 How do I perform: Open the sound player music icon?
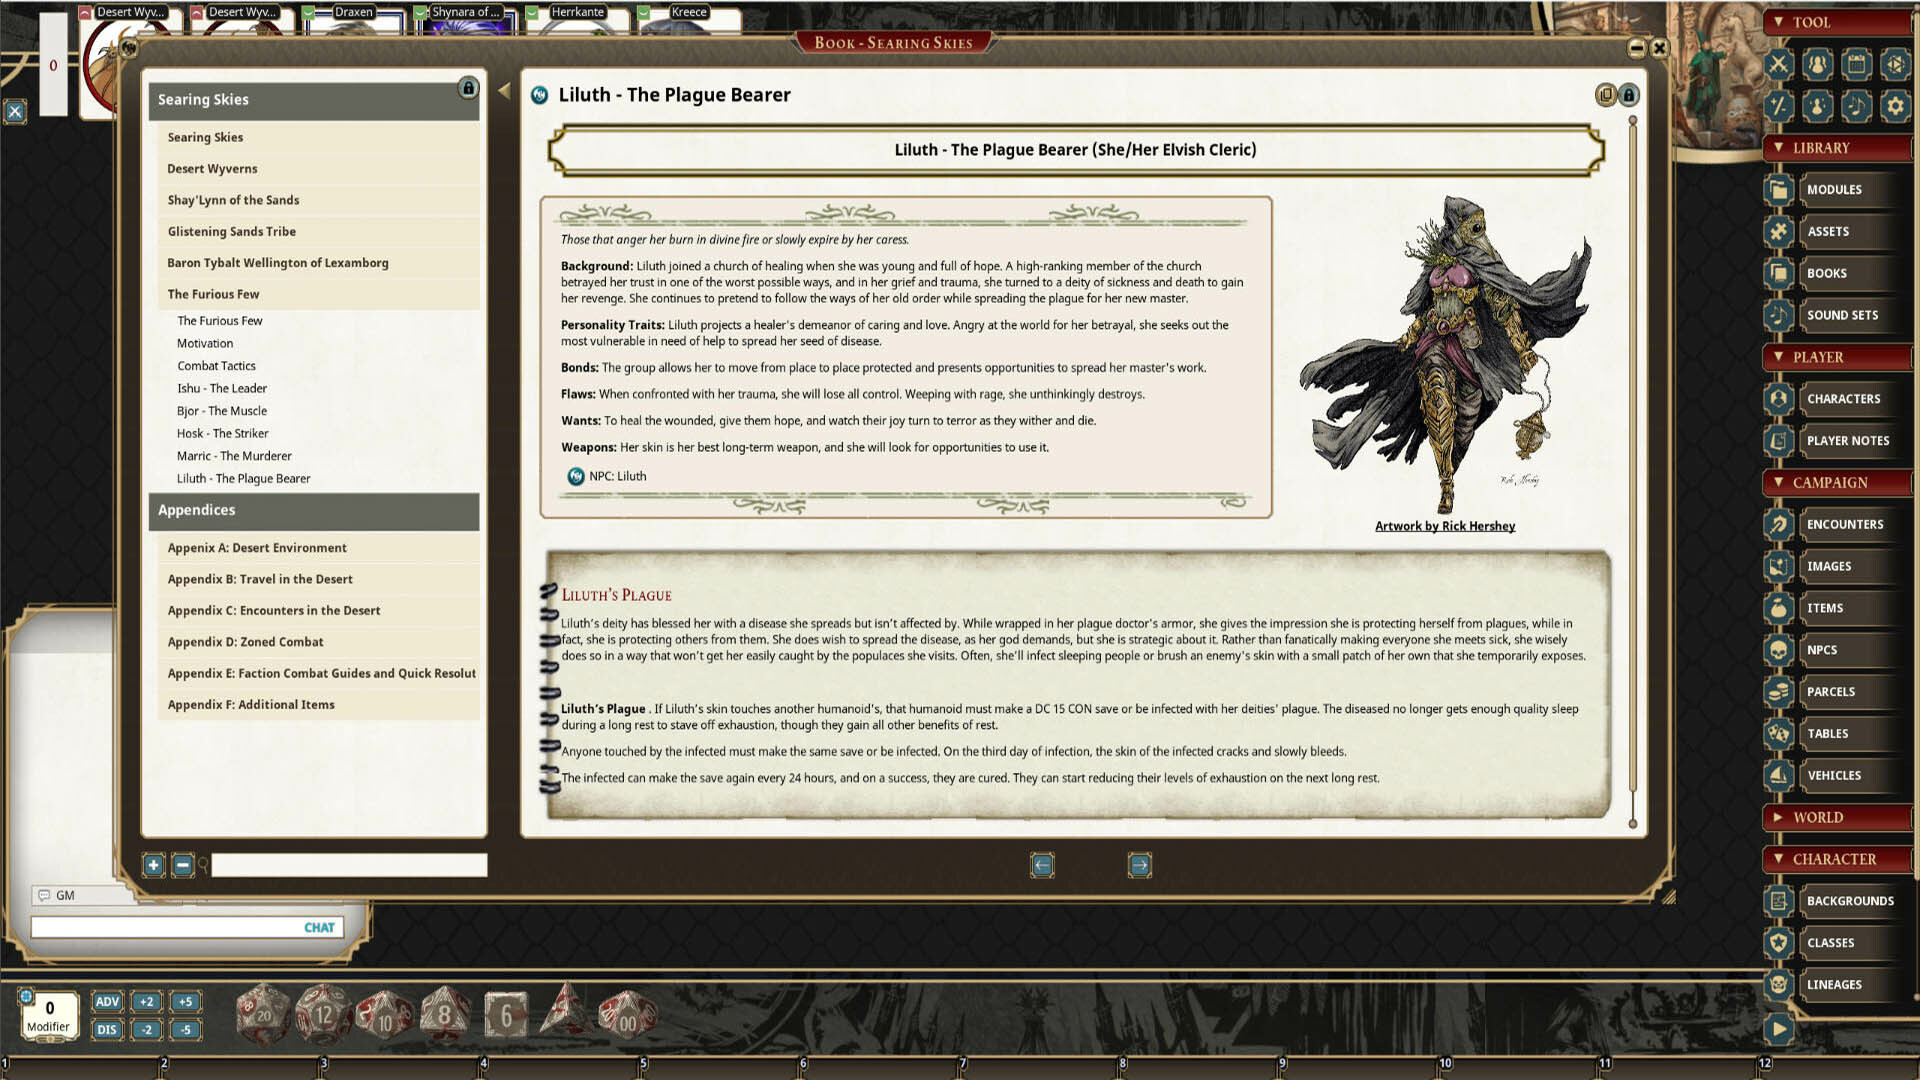(1857, 106)
